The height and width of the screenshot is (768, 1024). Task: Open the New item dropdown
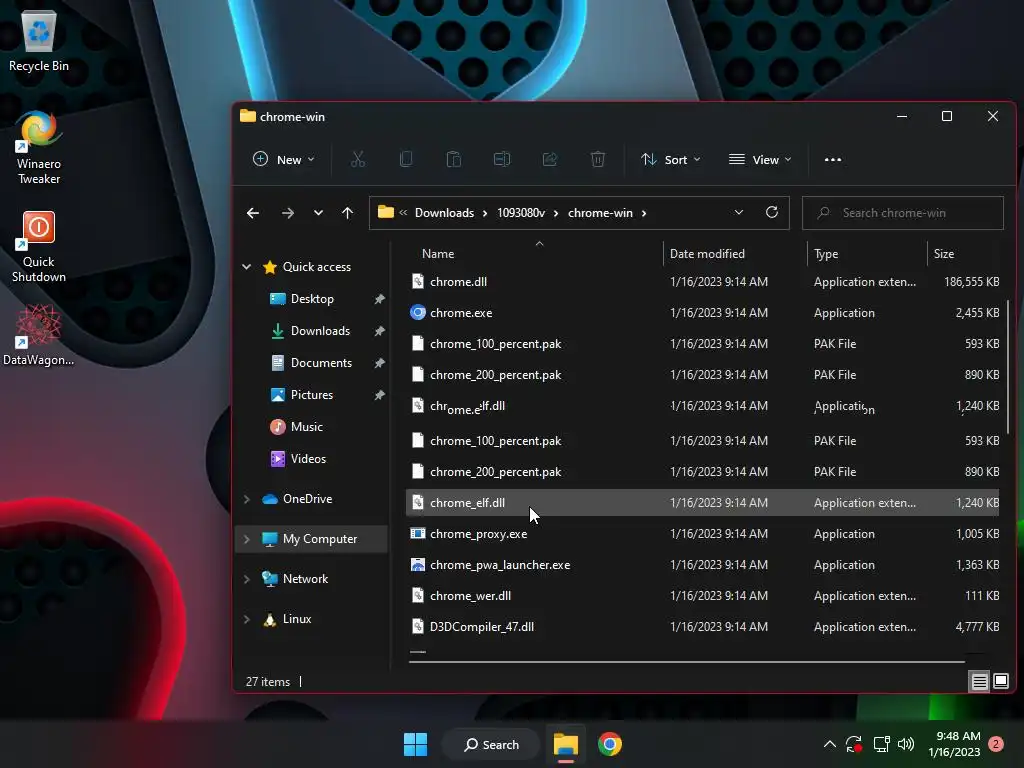pos(283,159)
